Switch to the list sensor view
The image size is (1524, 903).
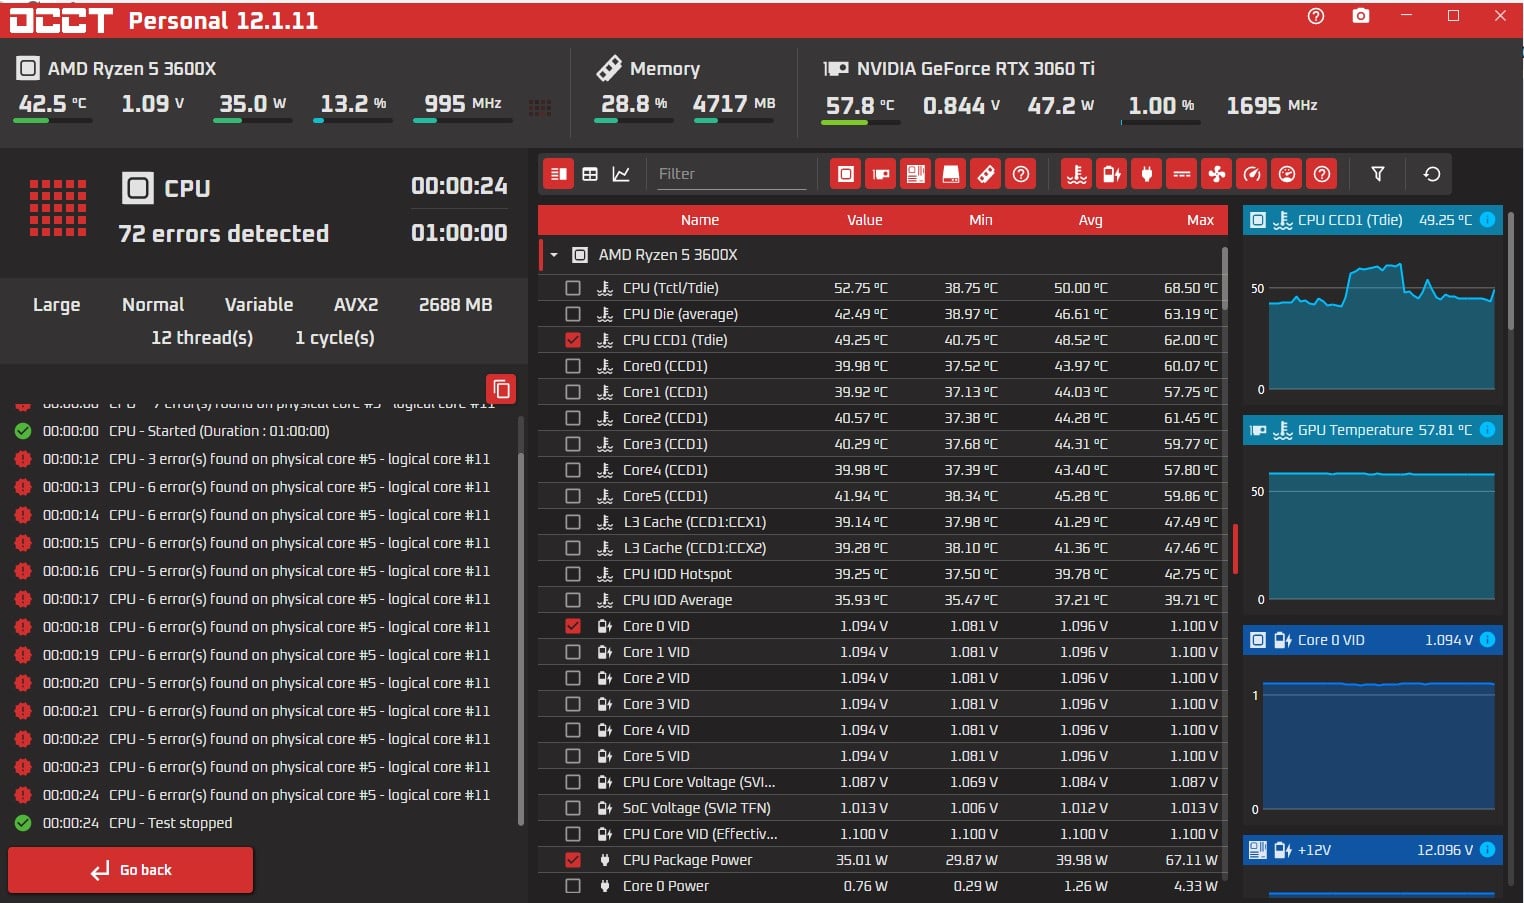point(559,174)
